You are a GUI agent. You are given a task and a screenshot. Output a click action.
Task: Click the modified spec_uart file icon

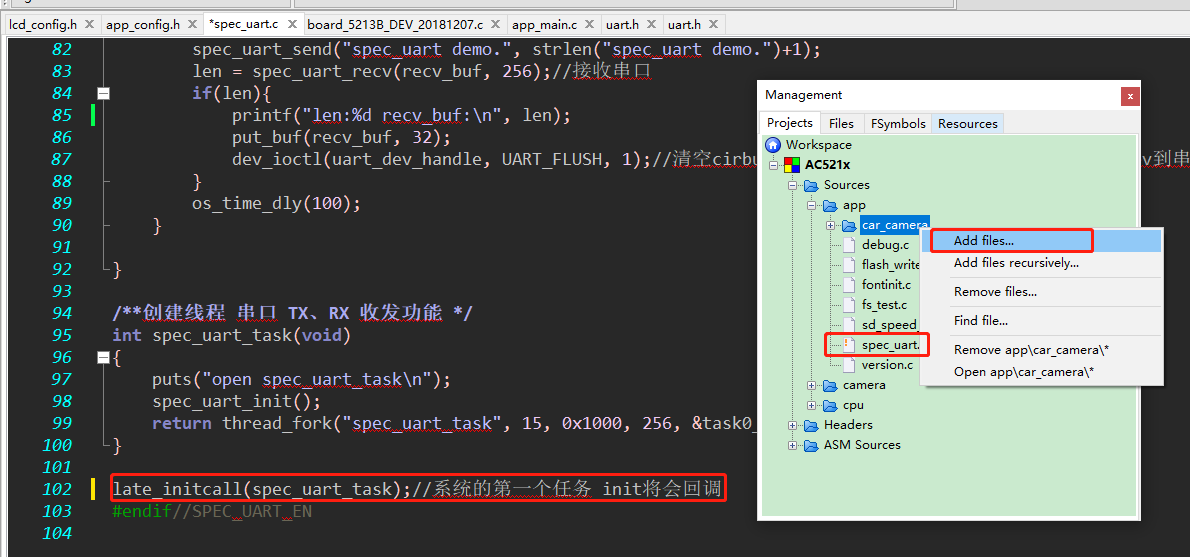click(849, 345)
